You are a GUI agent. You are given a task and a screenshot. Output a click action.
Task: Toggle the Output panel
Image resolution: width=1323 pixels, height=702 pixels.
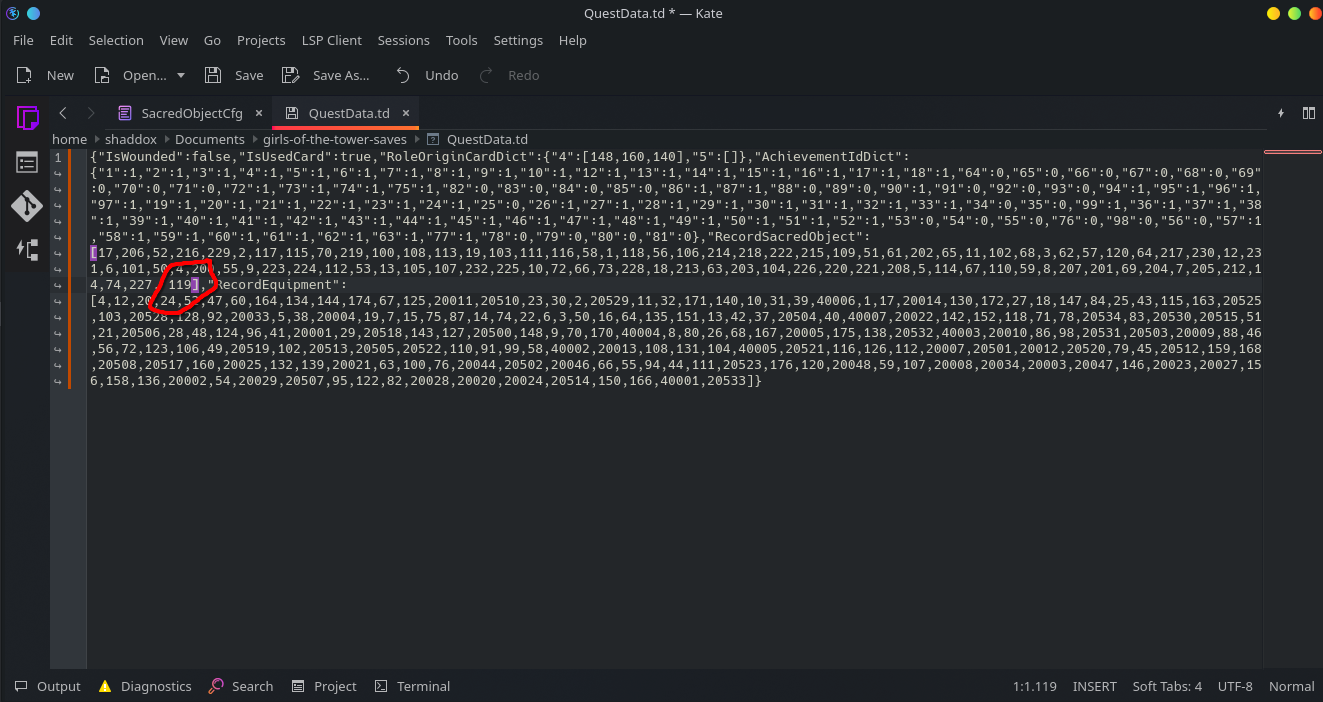tap(47, 686)
